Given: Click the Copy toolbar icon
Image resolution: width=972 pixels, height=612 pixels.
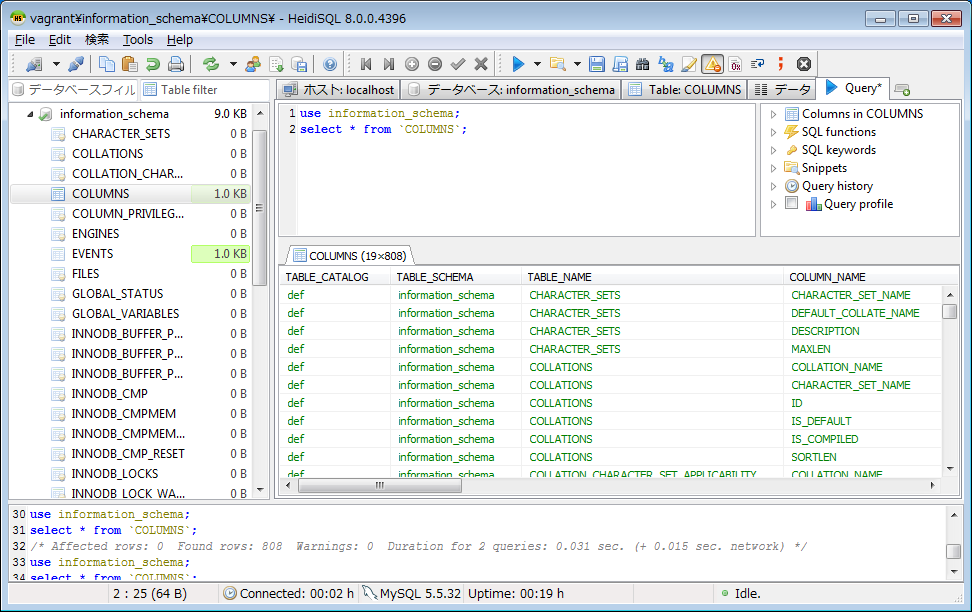Looking at the screenshot, I should [107, 64].
